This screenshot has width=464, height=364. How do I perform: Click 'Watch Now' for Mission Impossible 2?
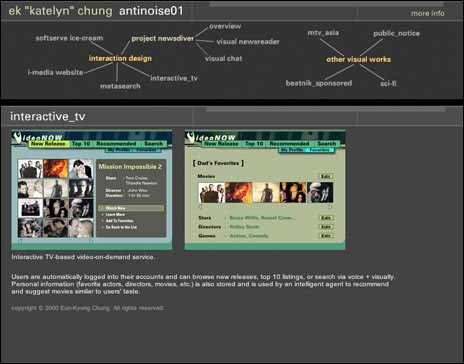pos(131,208)
